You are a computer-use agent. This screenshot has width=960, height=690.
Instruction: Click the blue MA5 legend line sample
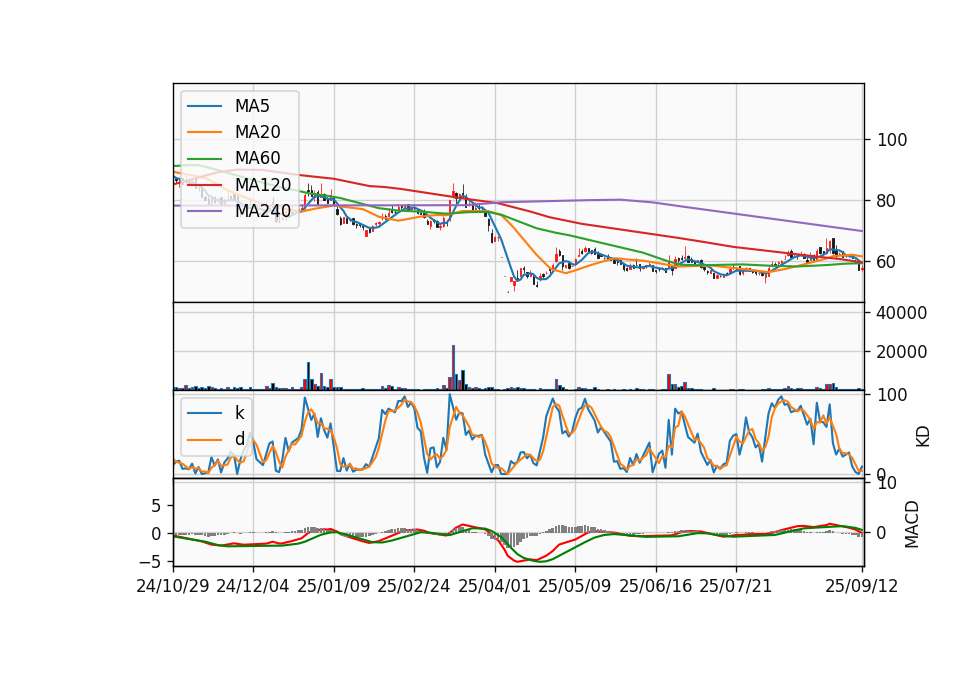[x=204, y=106]
